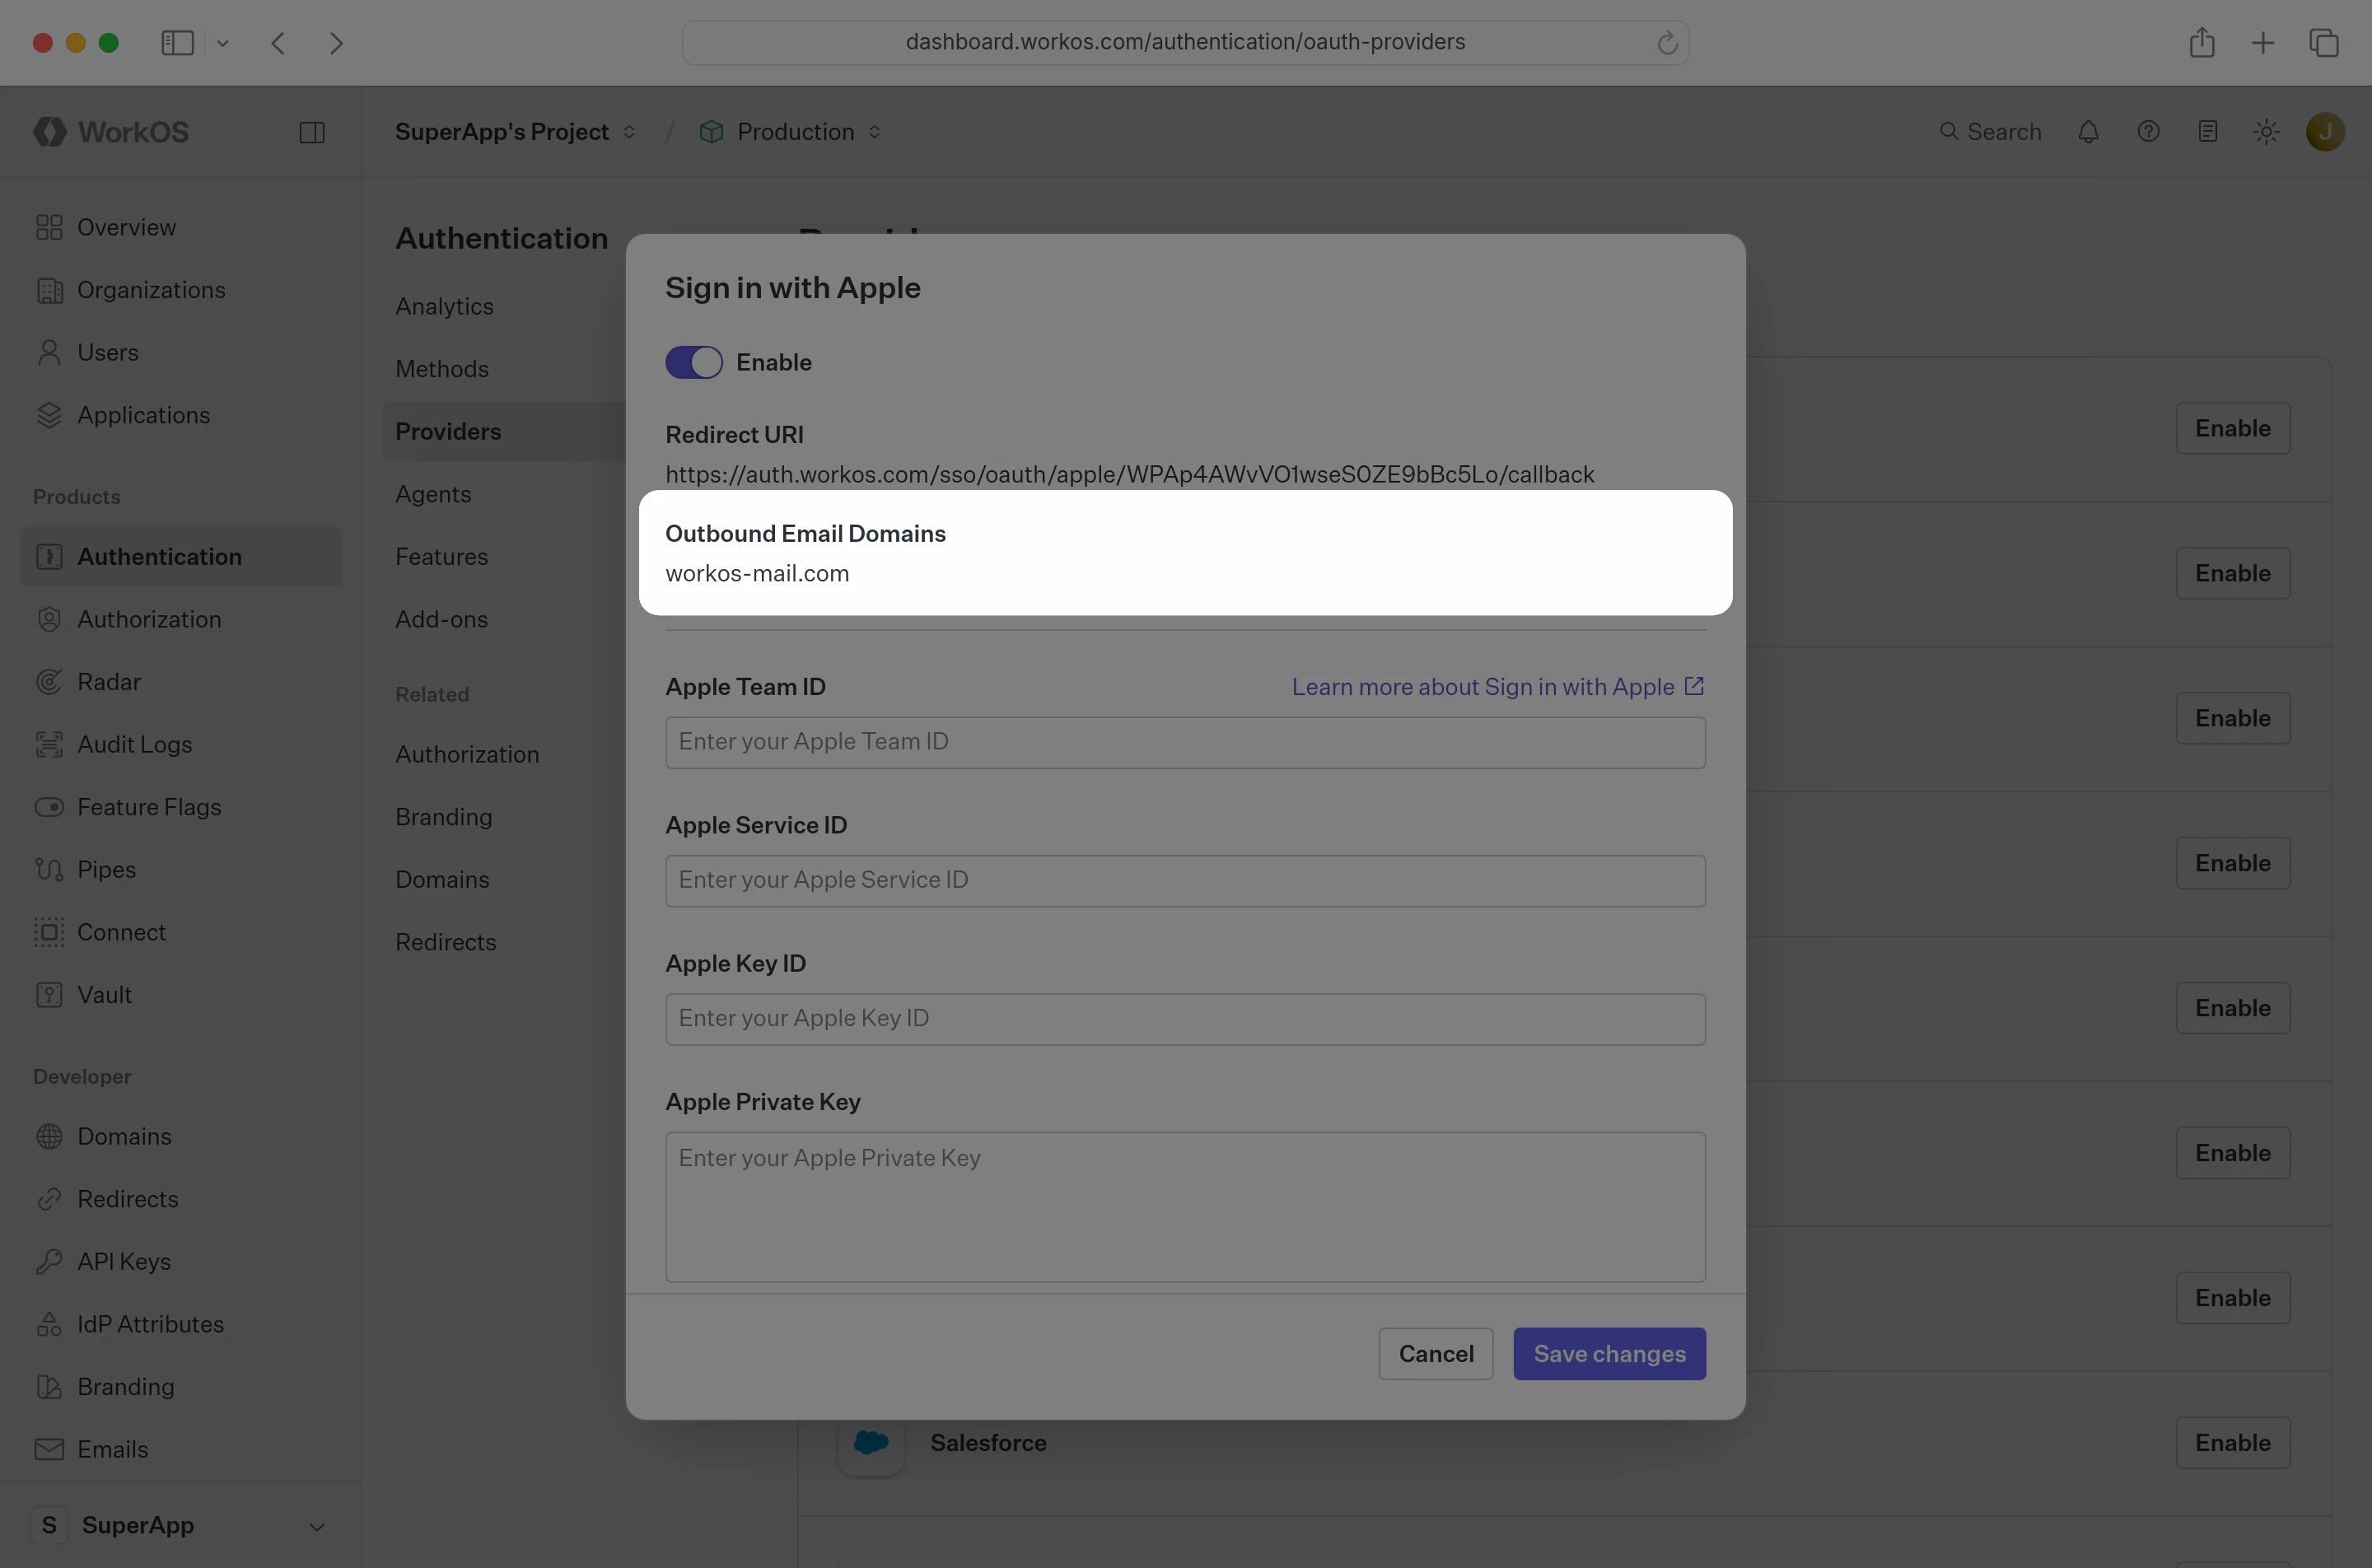Click the Search field in header
The width and height of the screenshot is (2372, 1568).
(1990, 132)
